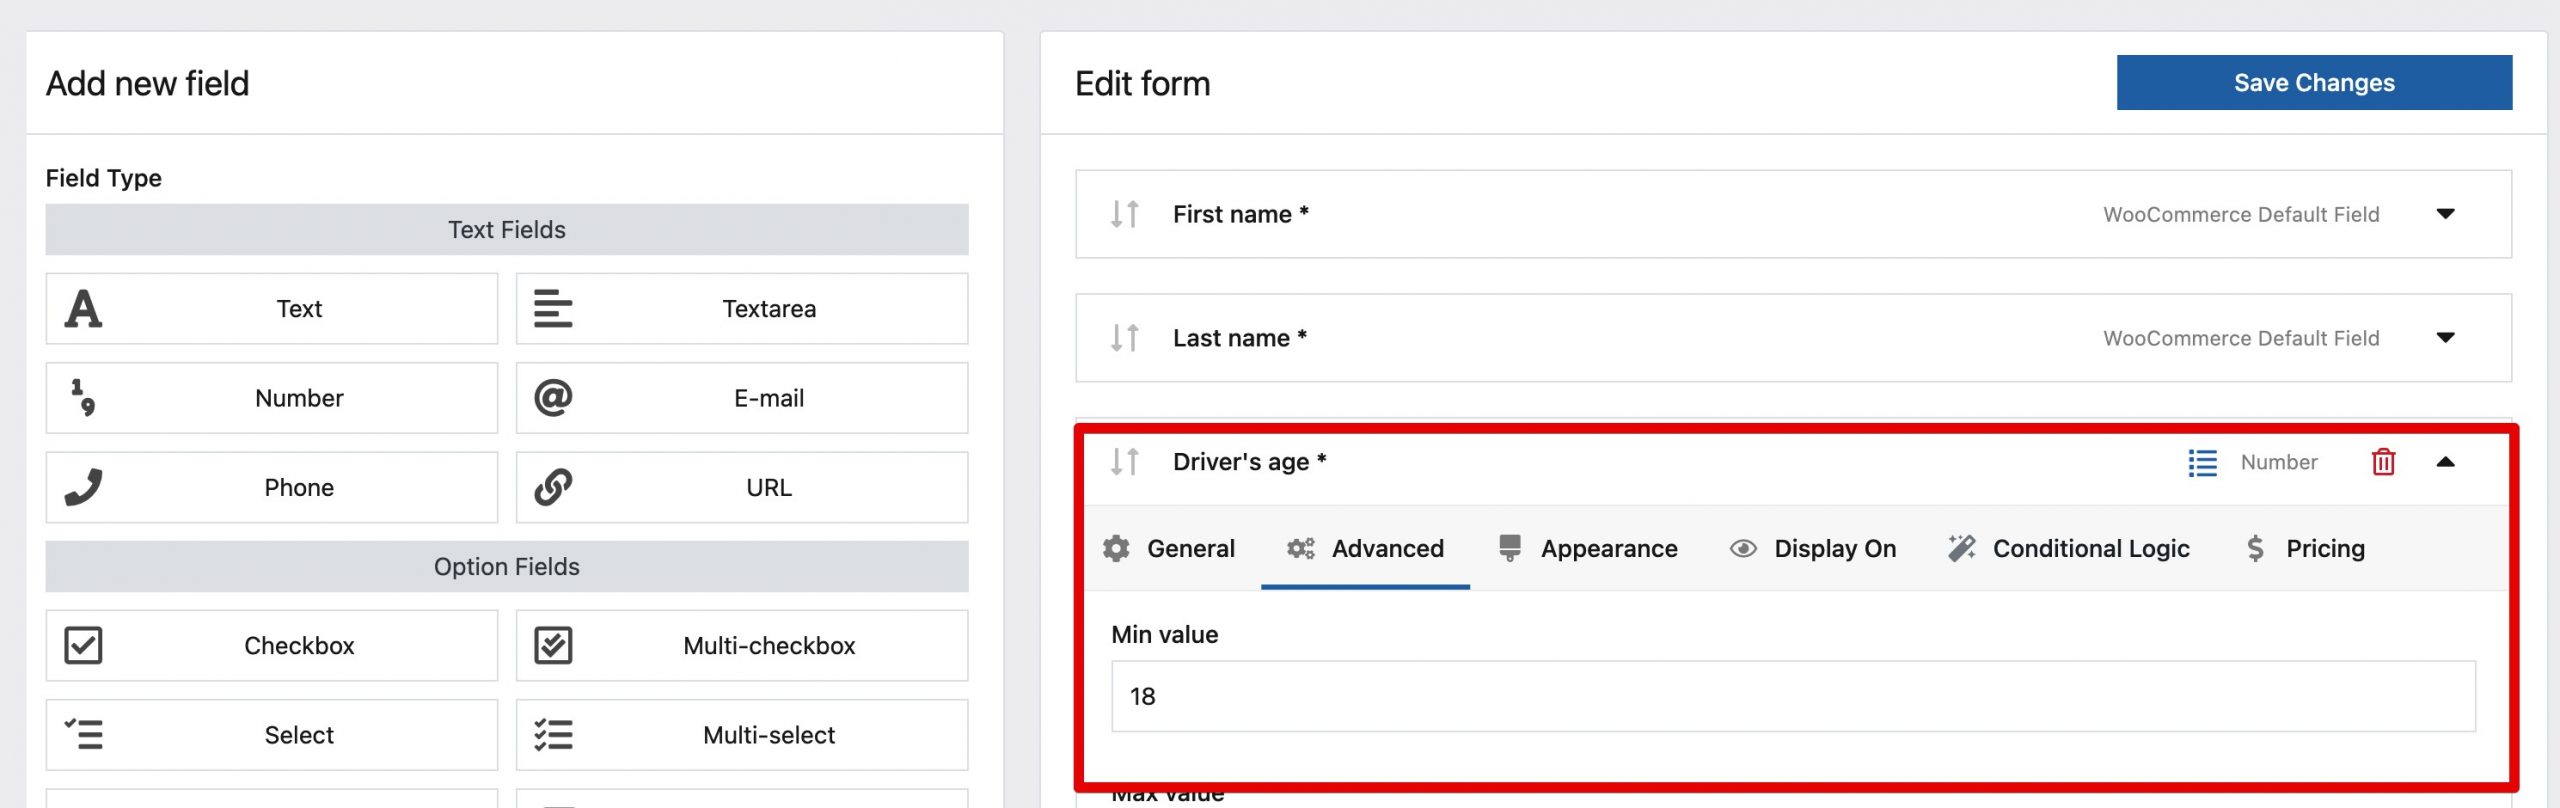Open the Conditional Logic tab
This screenshot has height=808, width=2560.
[2068, 549]
